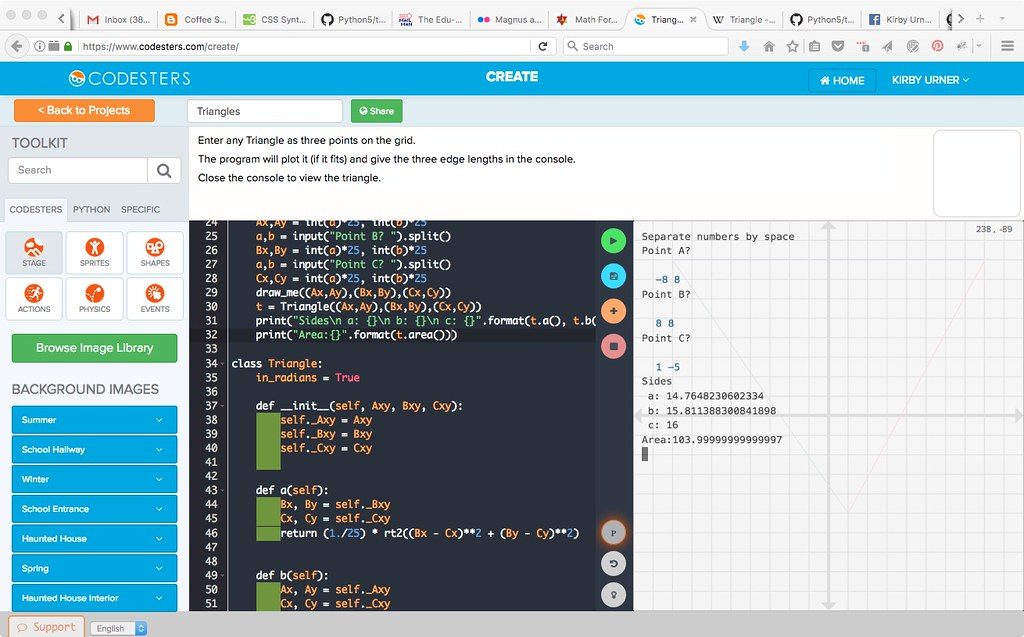Click the gray reset arrow button
The width and height of the screenshot is (1024, 637).
click(x=613, y=563)
